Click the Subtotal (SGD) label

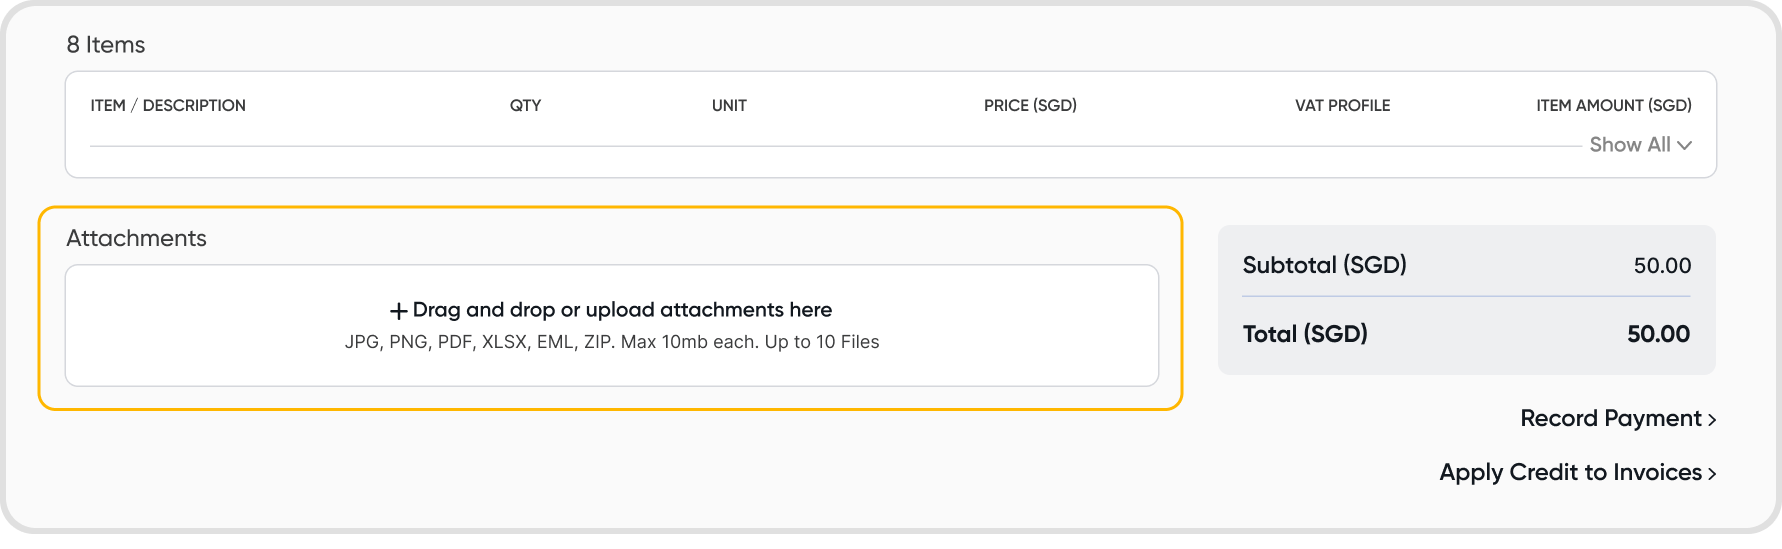[x=1324, y=265]
